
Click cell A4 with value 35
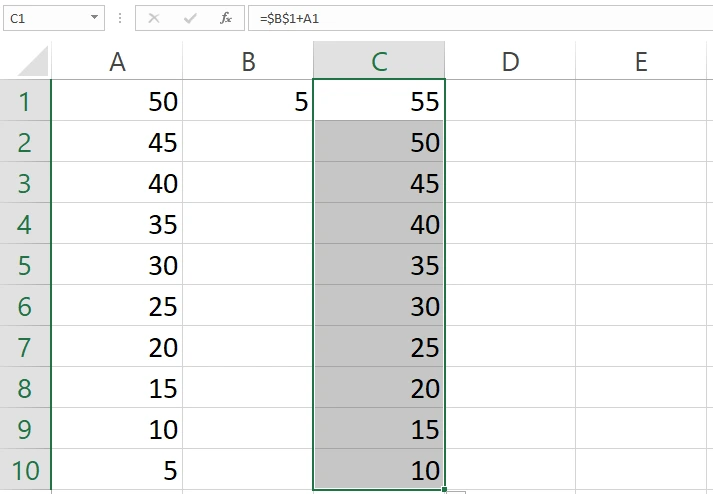[117, 223]
